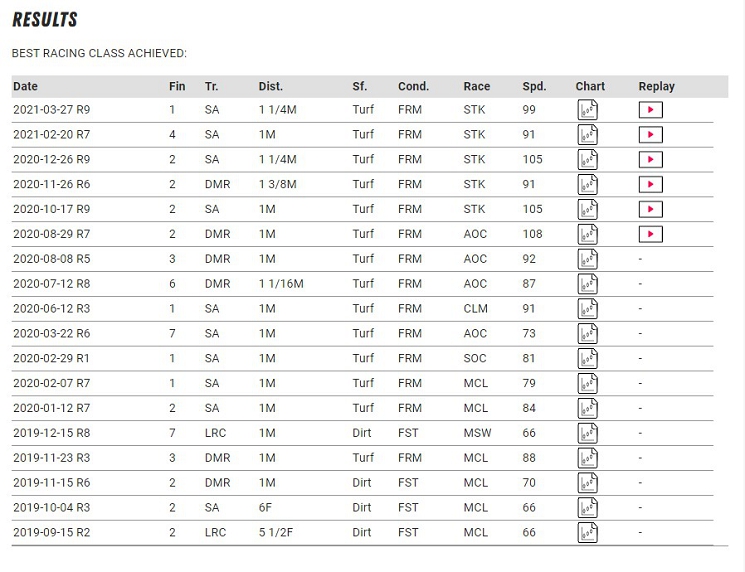Open chart for 2019-11-23 R3 race
Screen dimensions: 745x572
point(587,458)
